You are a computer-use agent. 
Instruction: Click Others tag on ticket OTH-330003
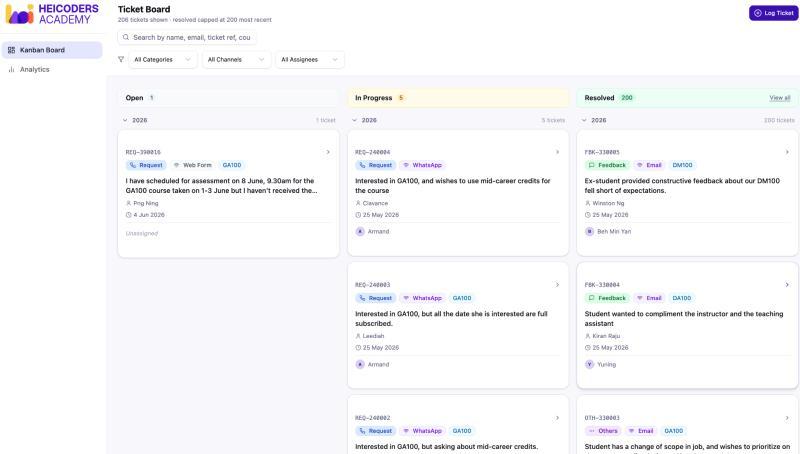pyautogui.click(x=603, y=431)
